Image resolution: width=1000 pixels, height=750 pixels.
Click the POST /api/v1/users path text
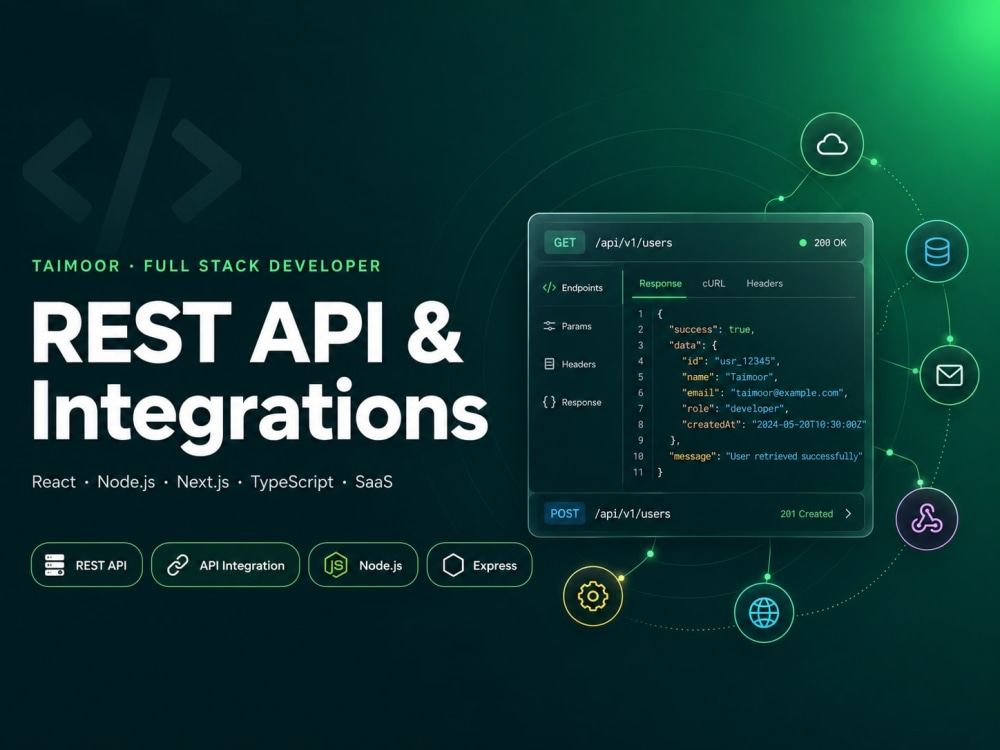[633, 513]
